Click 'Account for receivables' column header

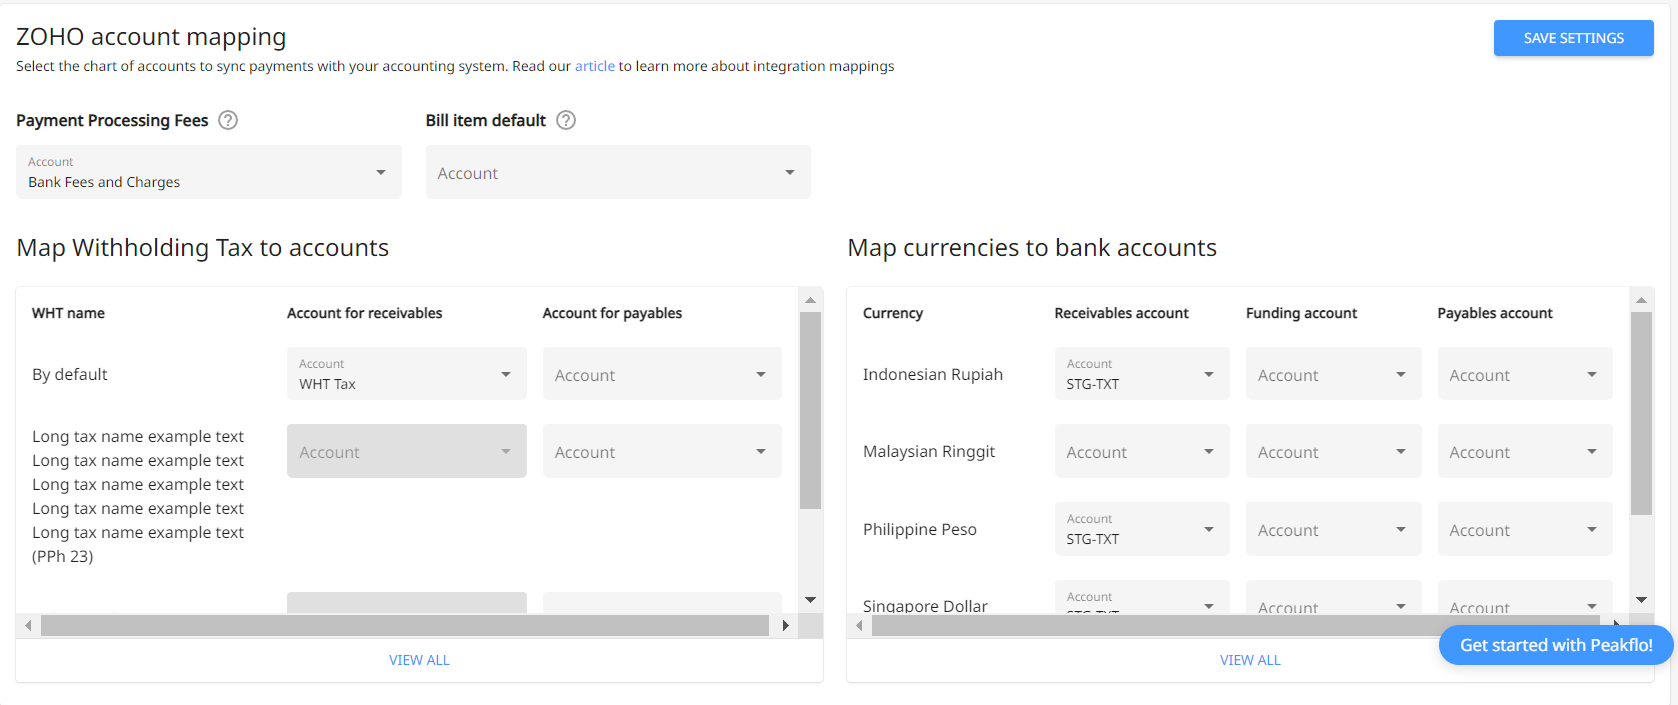pyautogui.click(x=364, y=313)
